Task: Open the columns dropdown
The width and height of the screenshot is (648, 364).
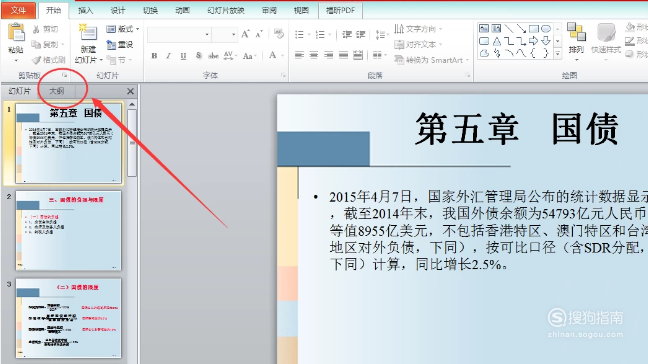Action: pyautogui.click(x=379, y=55)
